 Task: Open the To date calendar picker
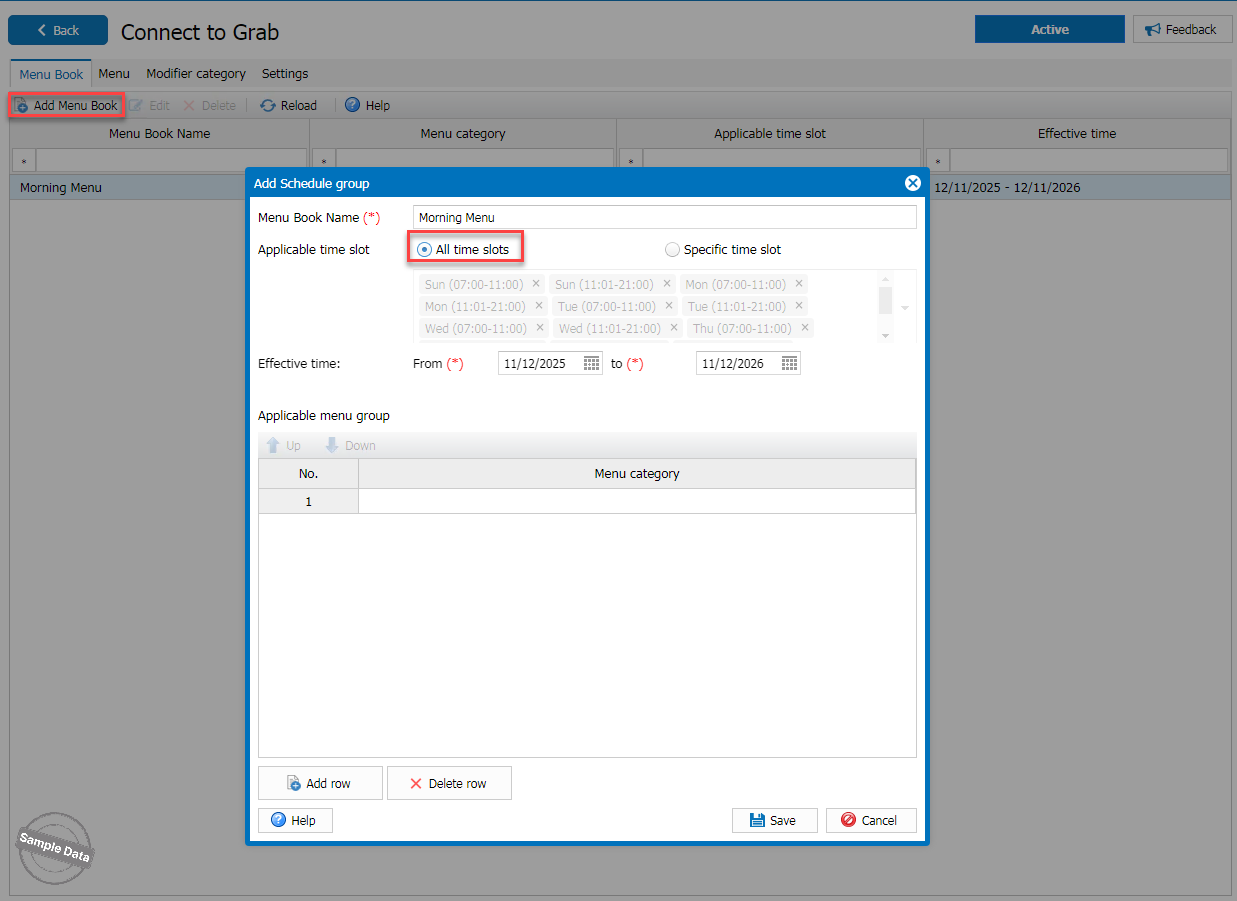(x=789, y=363)
